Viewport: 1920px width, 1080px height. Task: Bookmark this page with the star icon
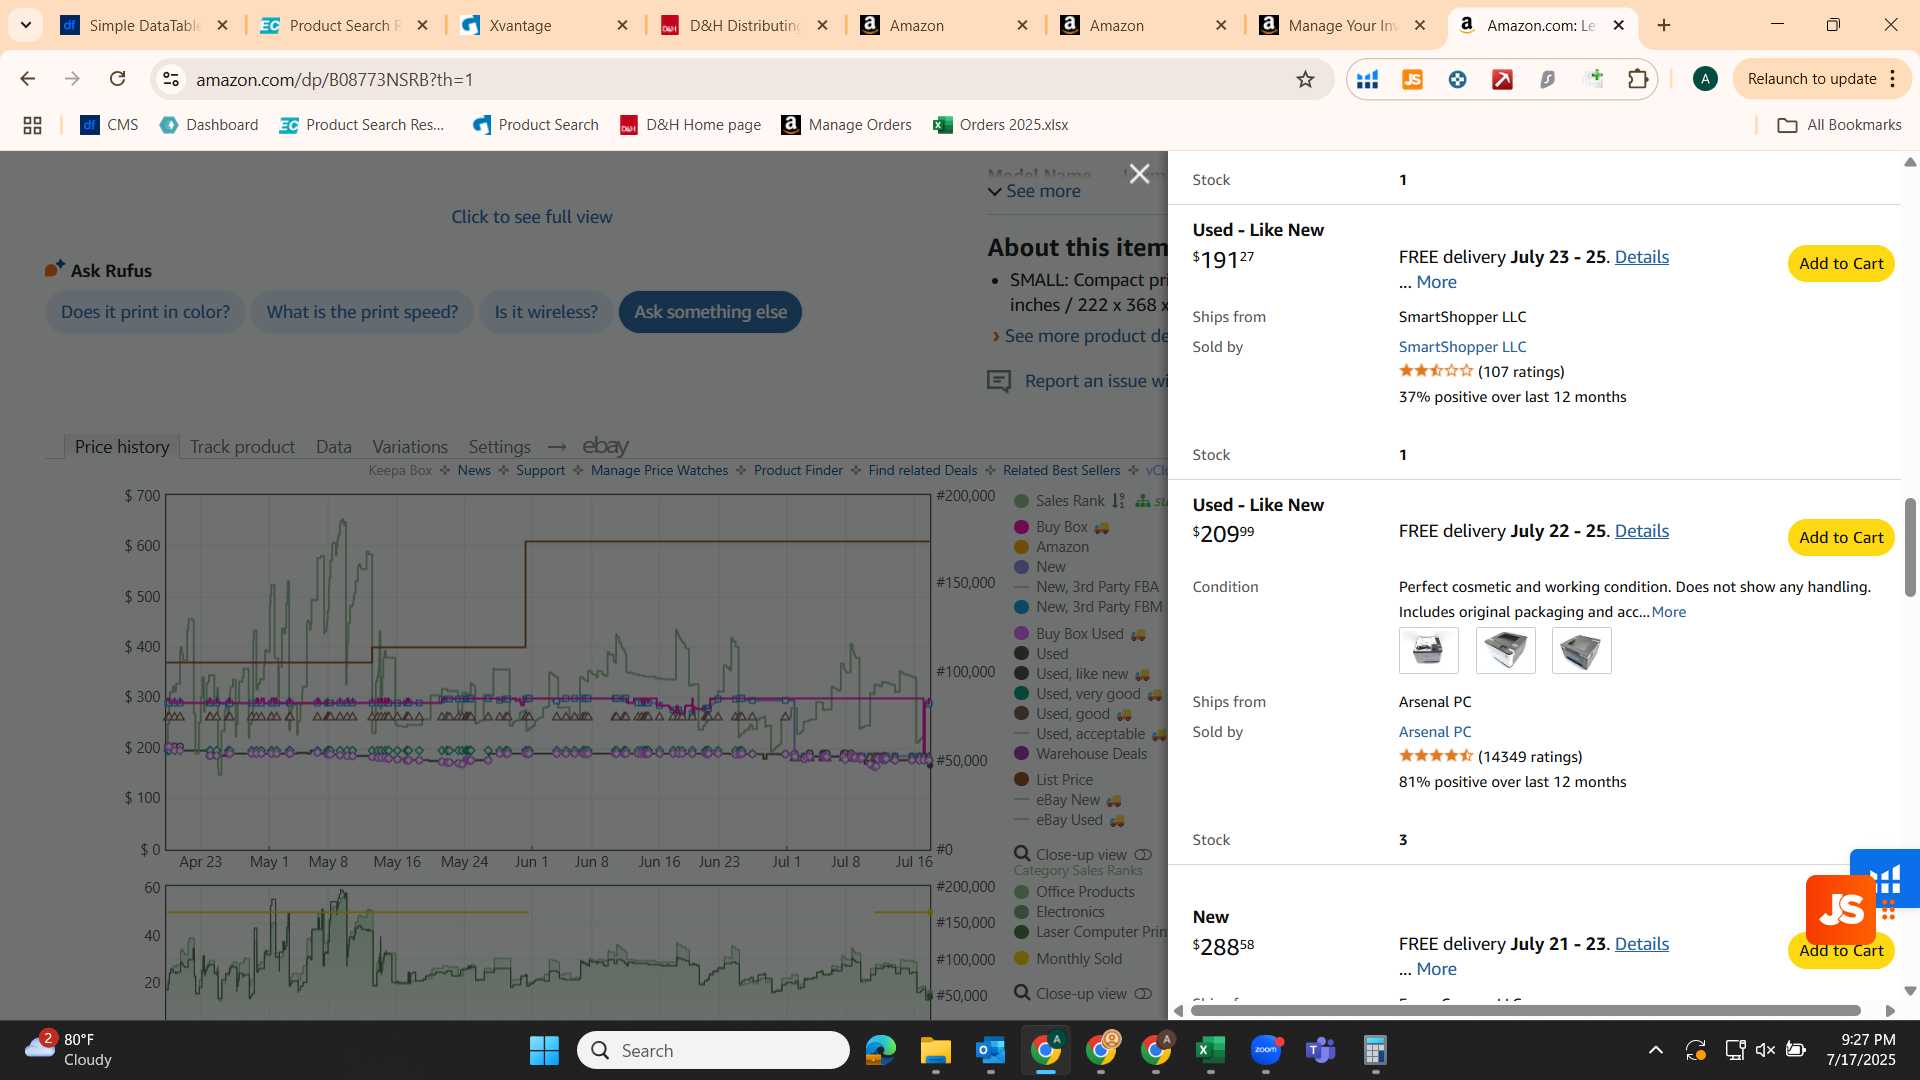click(1305, 79)
